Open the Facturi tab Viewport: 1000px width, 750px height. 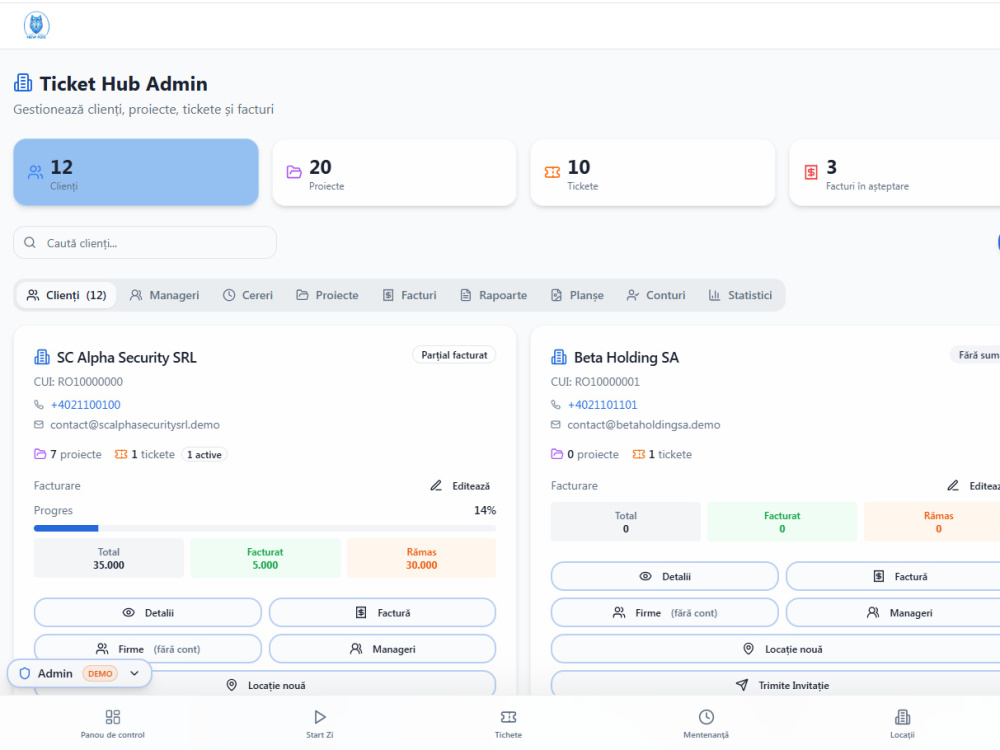coord(409,295)
